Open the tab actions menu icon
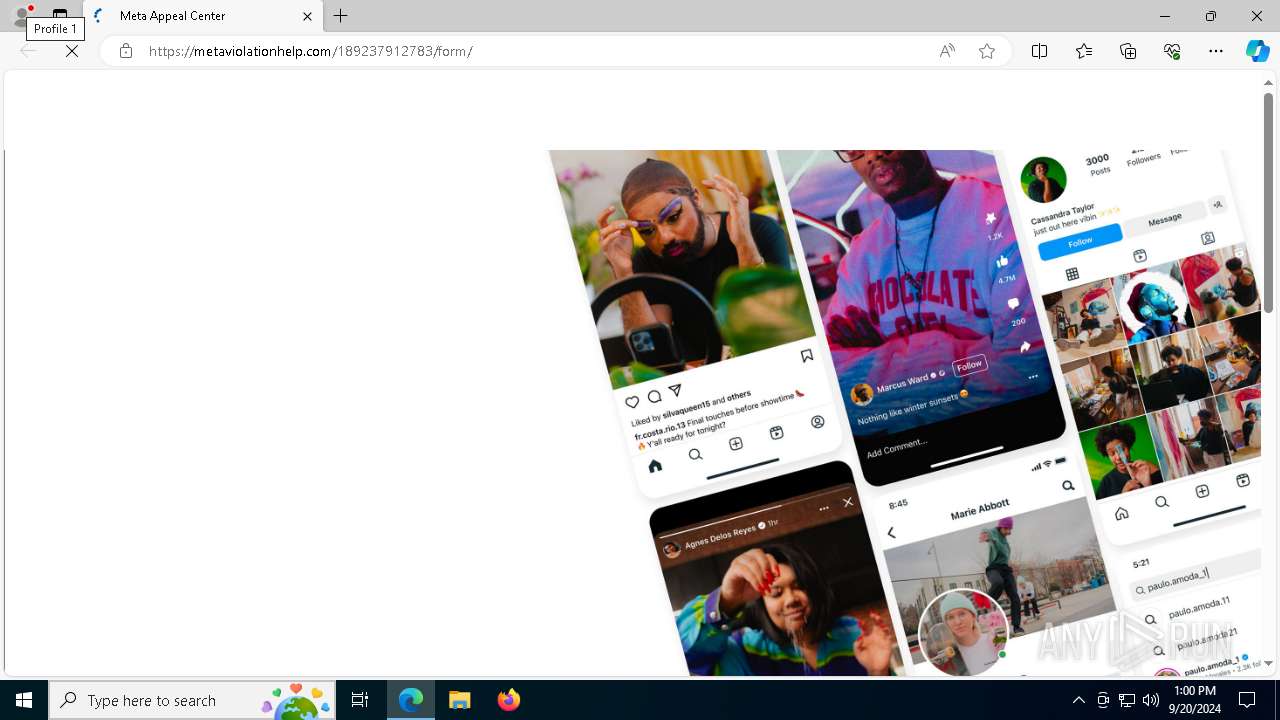The image size is (1280, 720). pos(60,15)
